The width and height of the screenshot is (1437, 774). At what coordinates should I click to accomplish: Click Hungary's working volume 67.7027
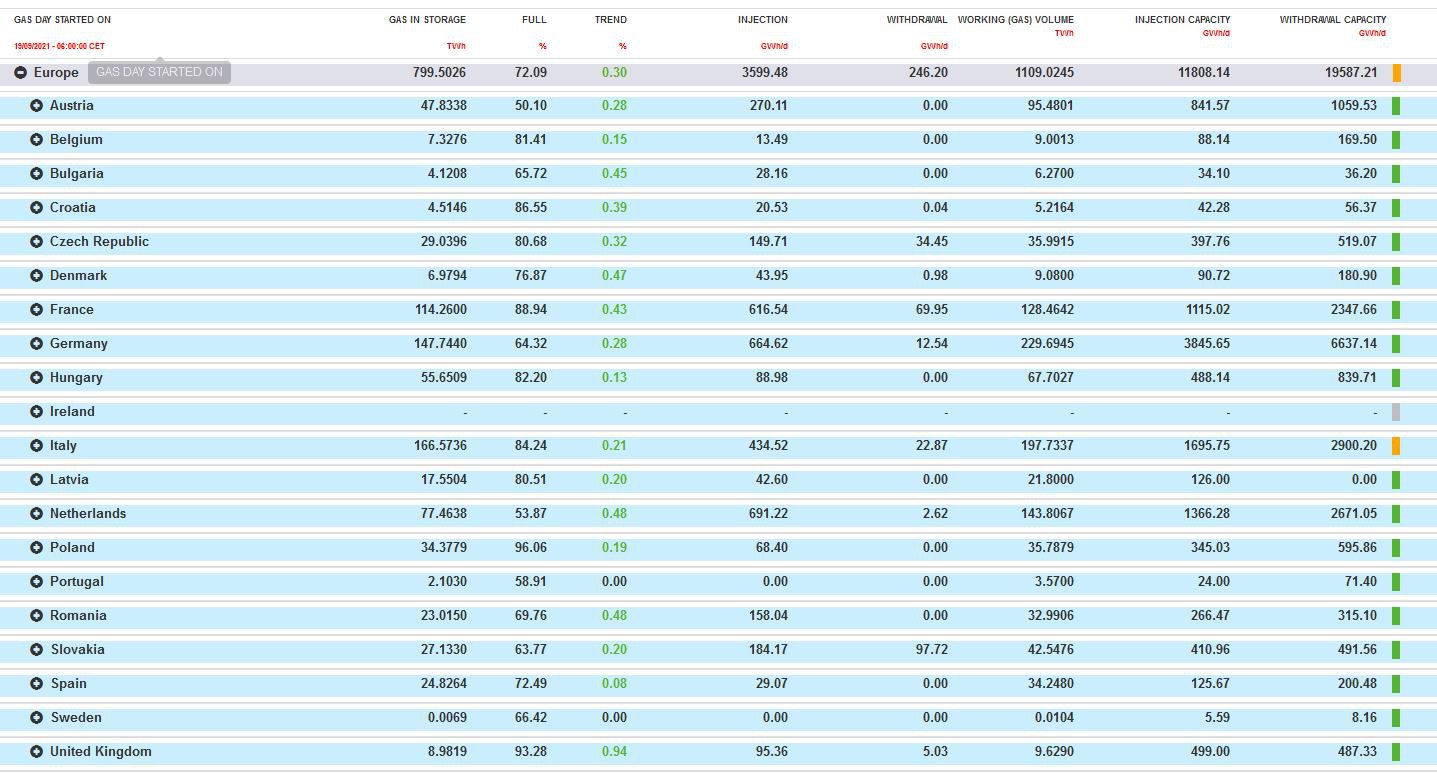[x=1051, y=378]
